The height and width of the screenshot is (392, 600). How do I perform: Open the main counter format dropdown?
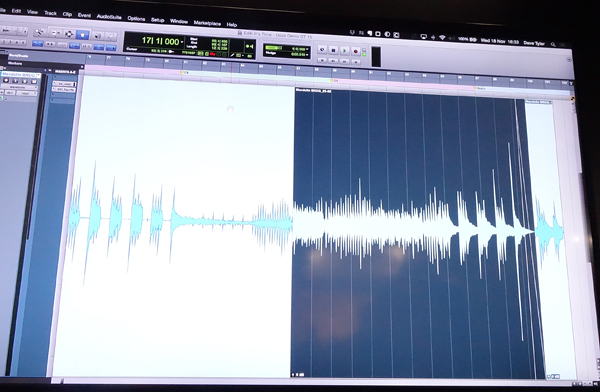(x=182, y=42)
